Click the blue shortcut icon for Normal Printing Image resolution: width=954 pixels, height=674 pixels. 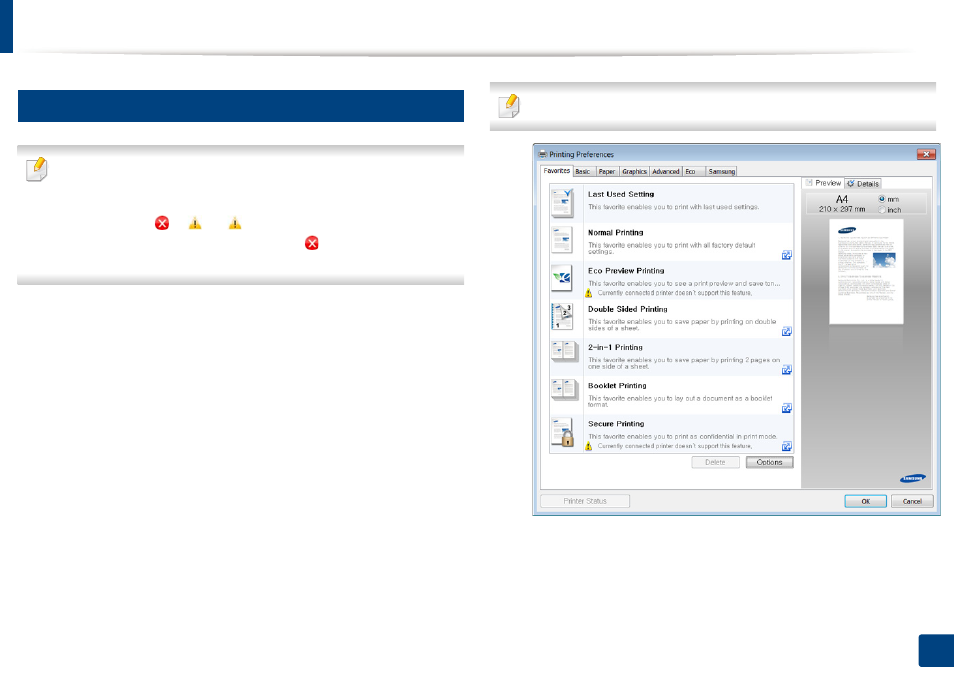coord(787,255)
